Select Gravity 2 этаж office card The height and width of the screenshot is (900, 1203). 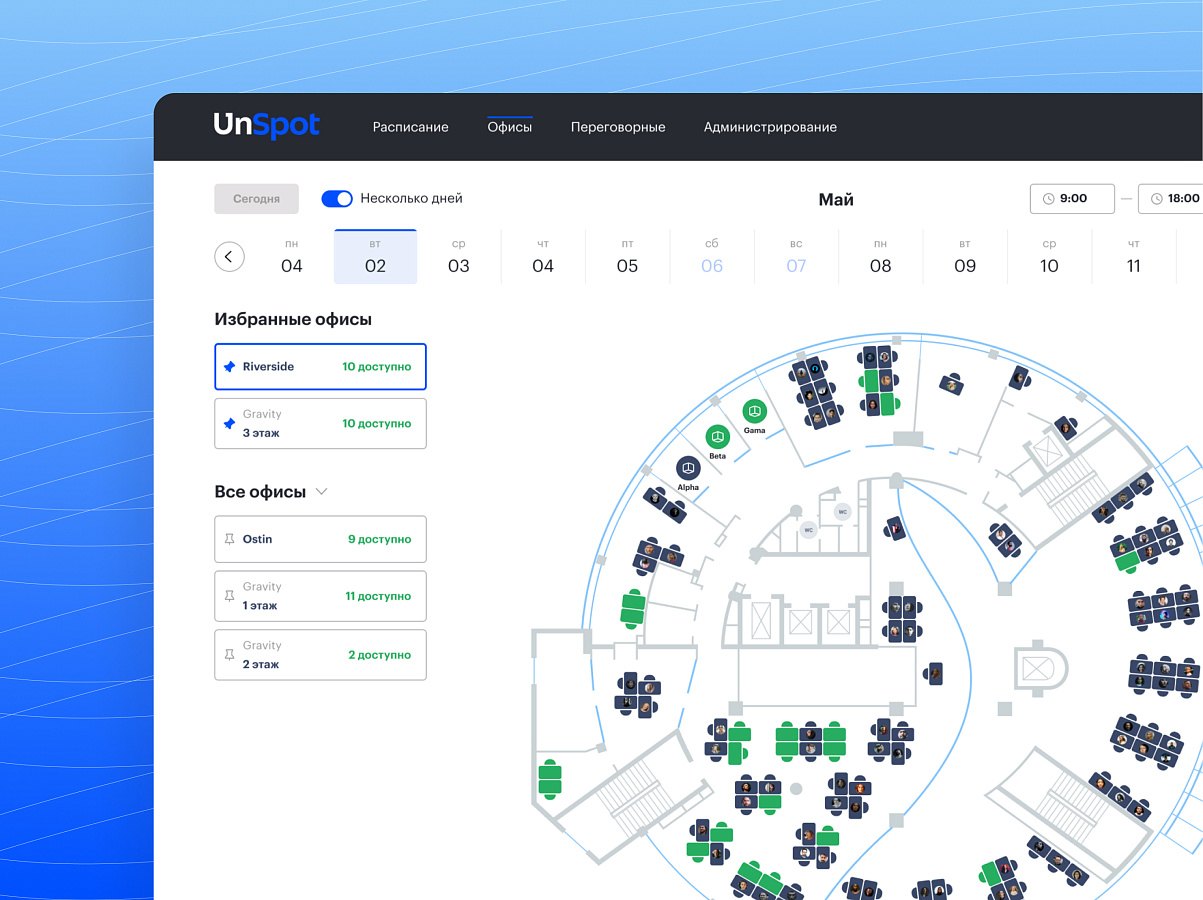pos(320,655)
